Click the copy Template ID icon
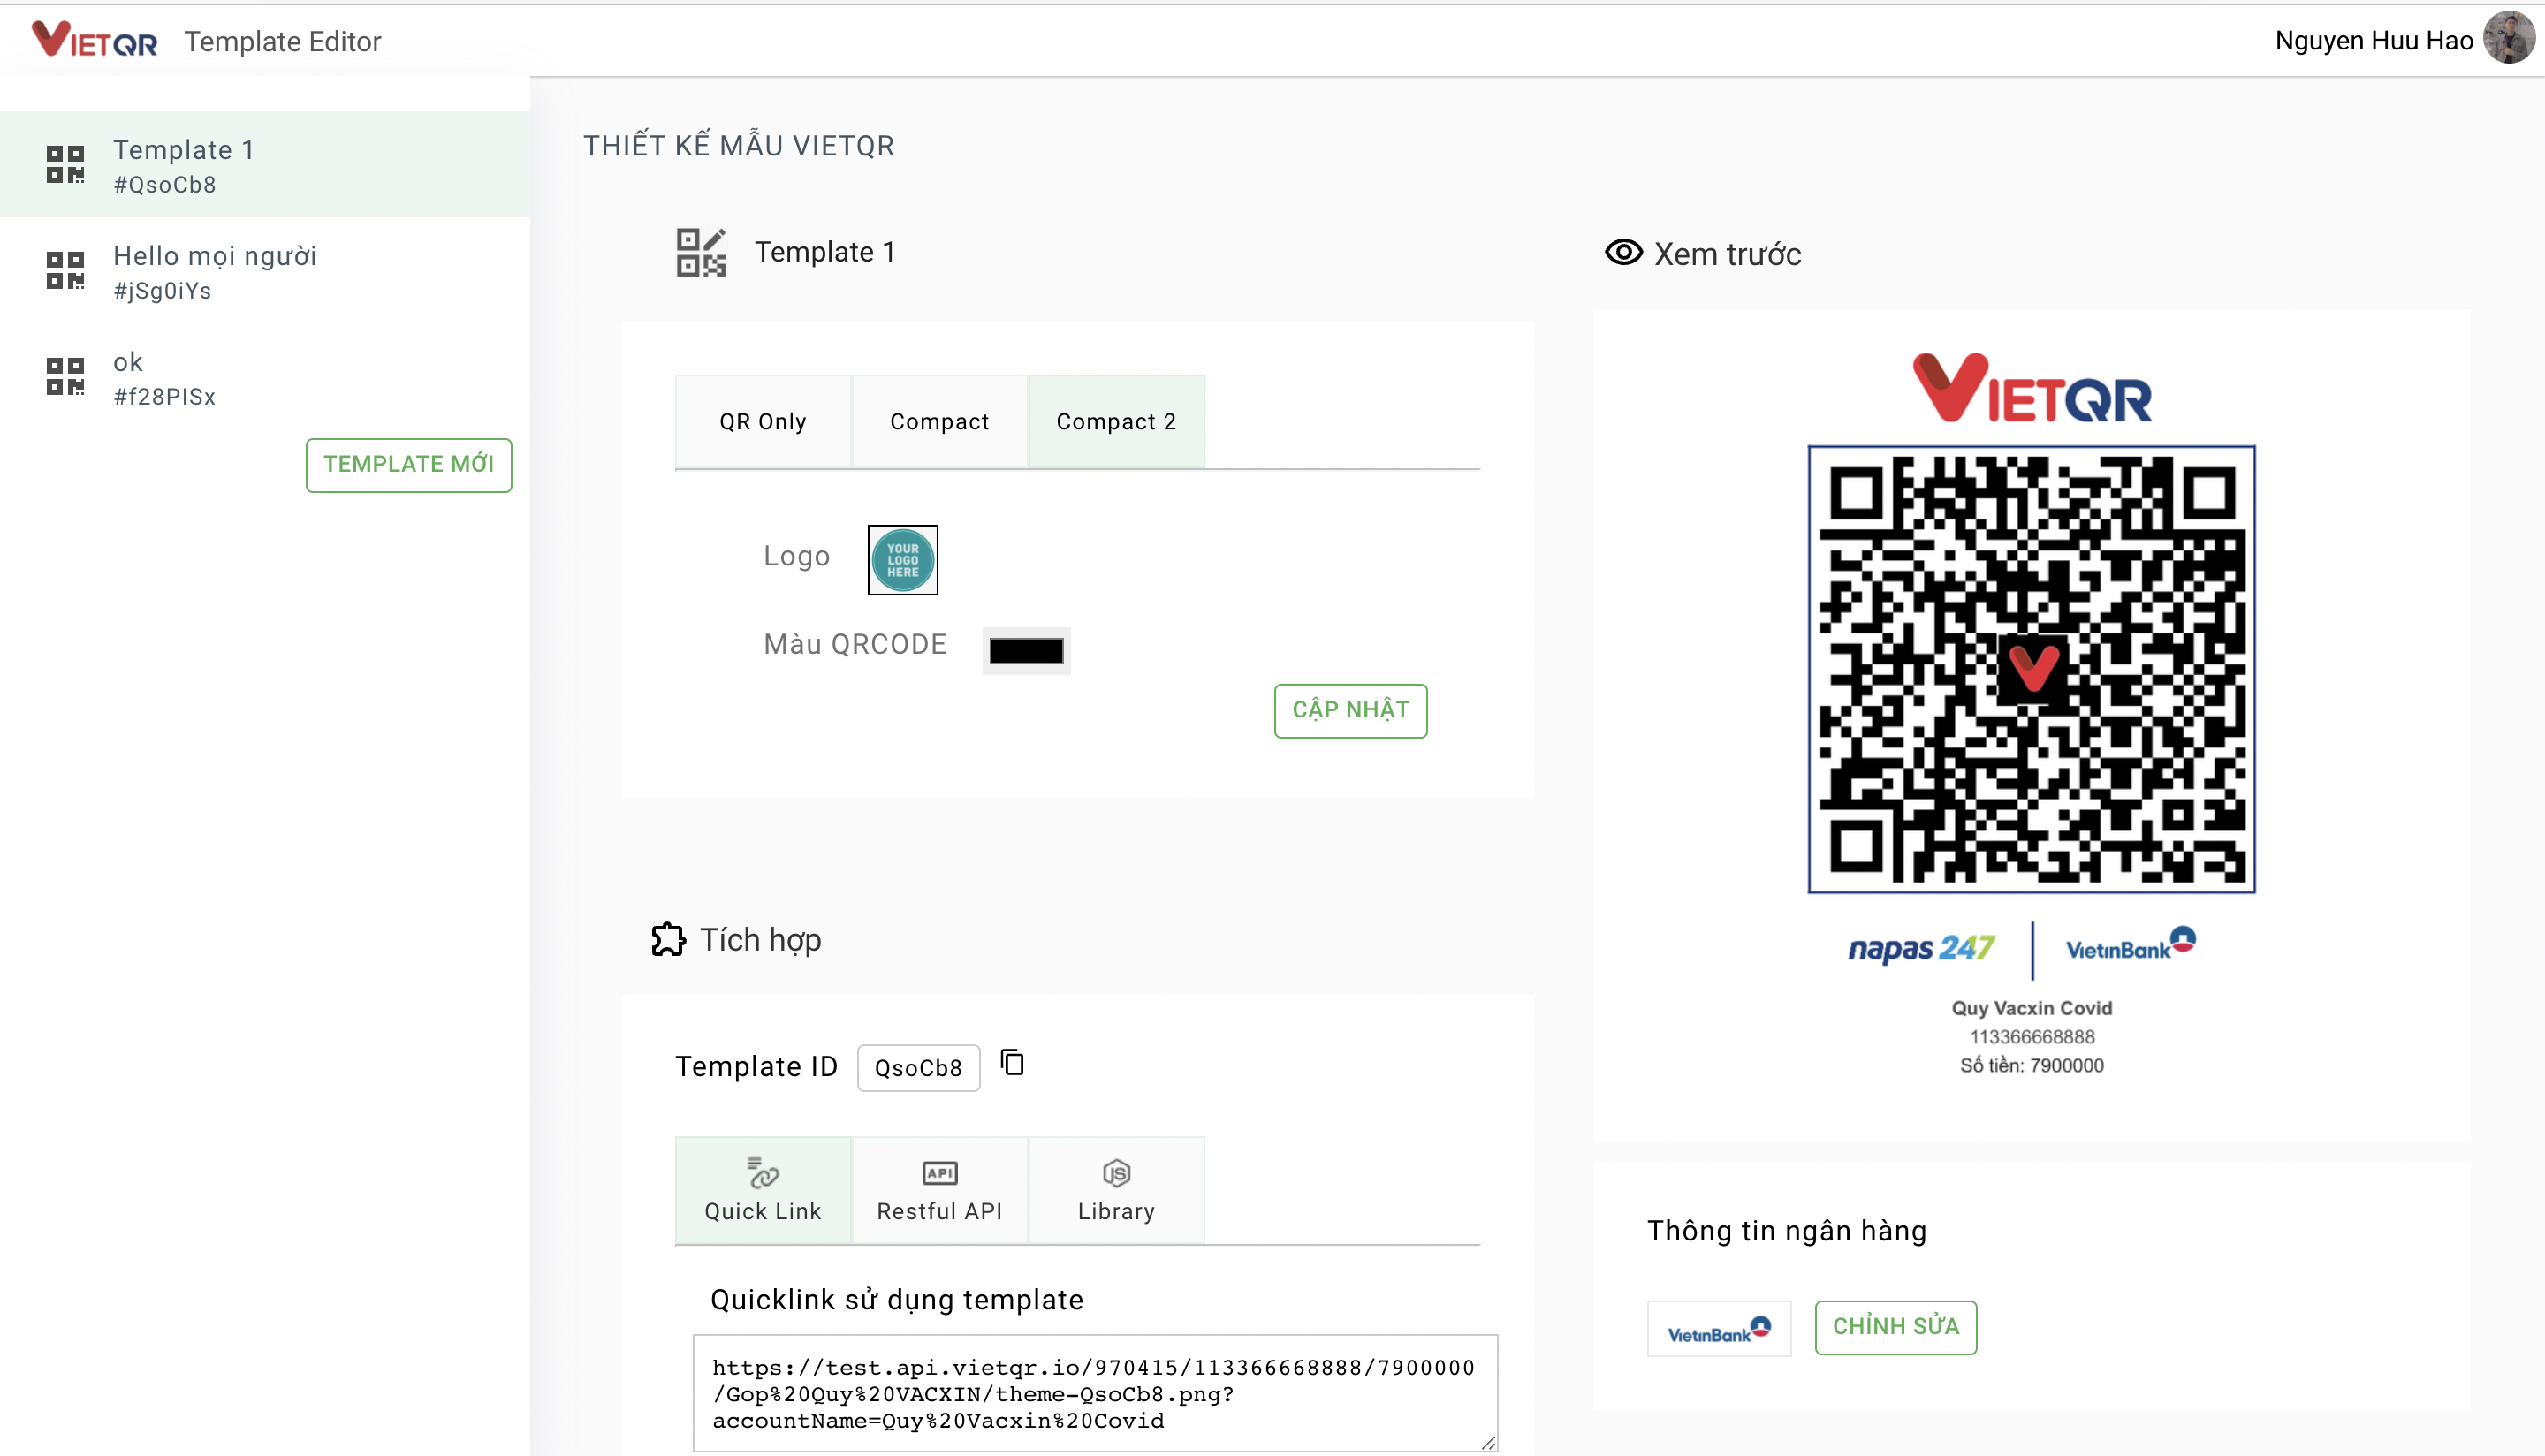 pos(1012,1063)
